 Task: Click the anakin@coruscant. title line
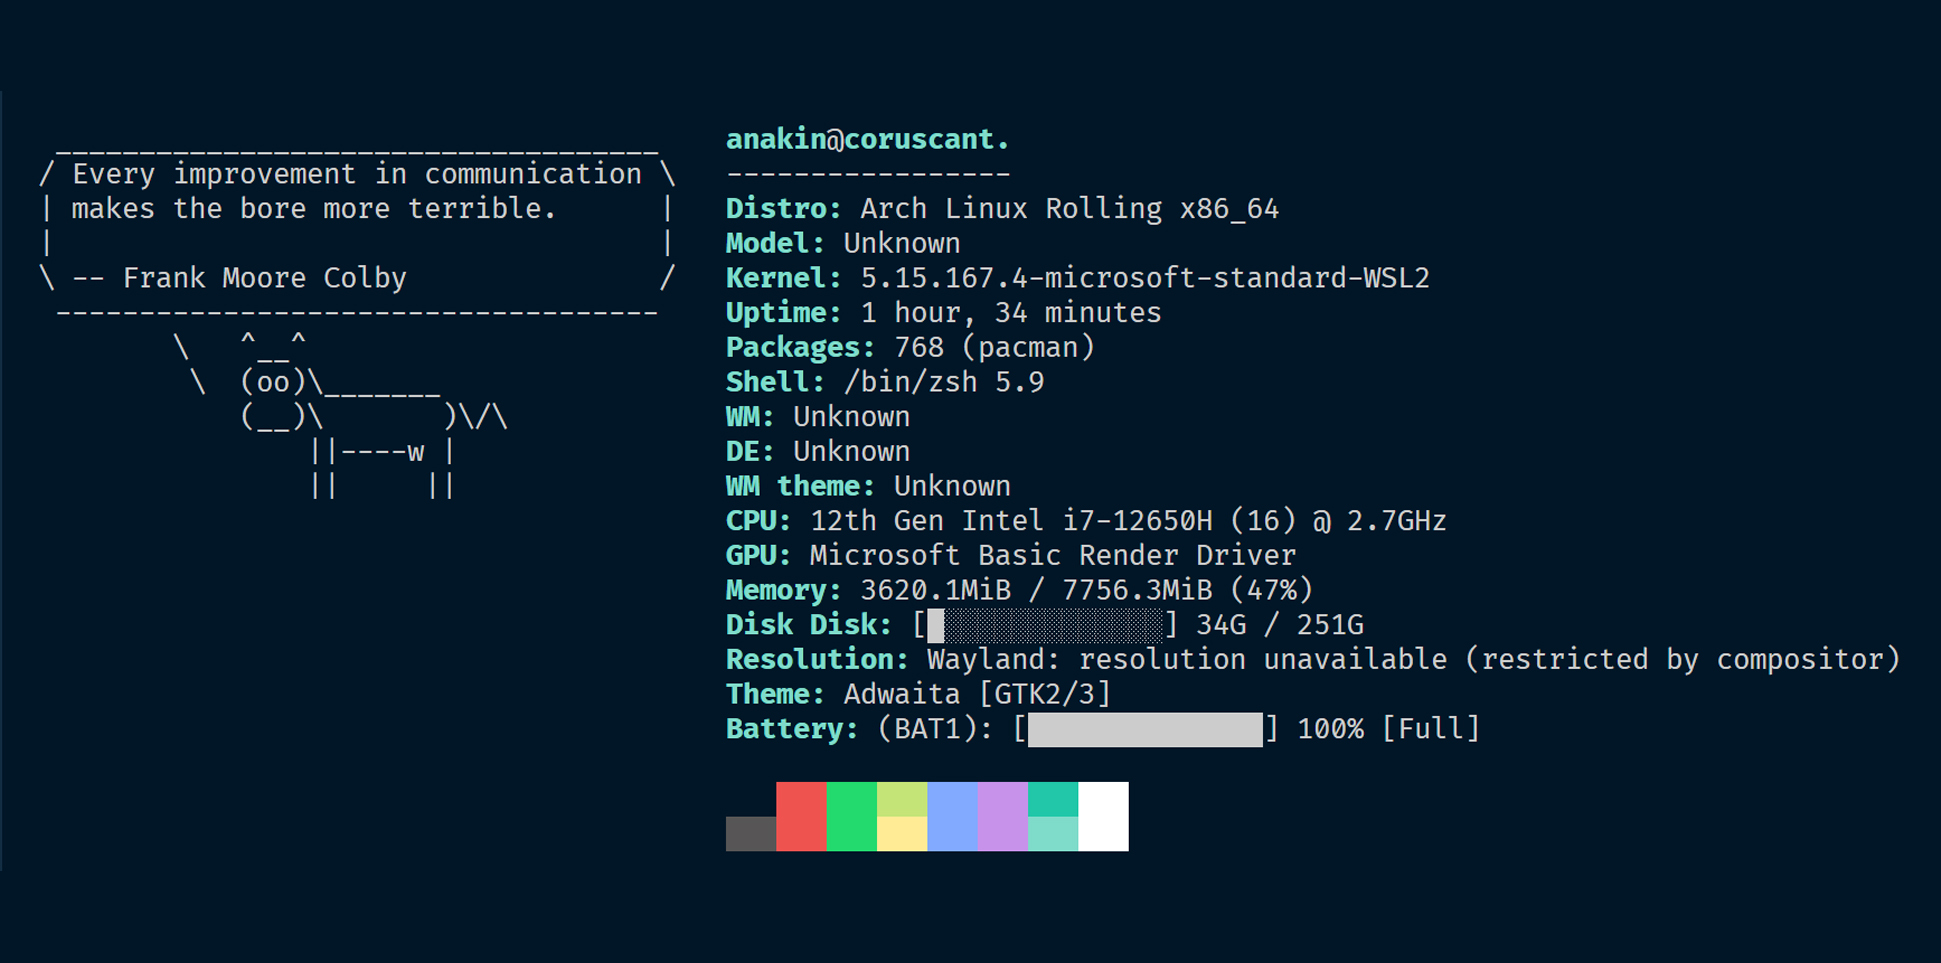pyautogui.click(x=867, y=139)
